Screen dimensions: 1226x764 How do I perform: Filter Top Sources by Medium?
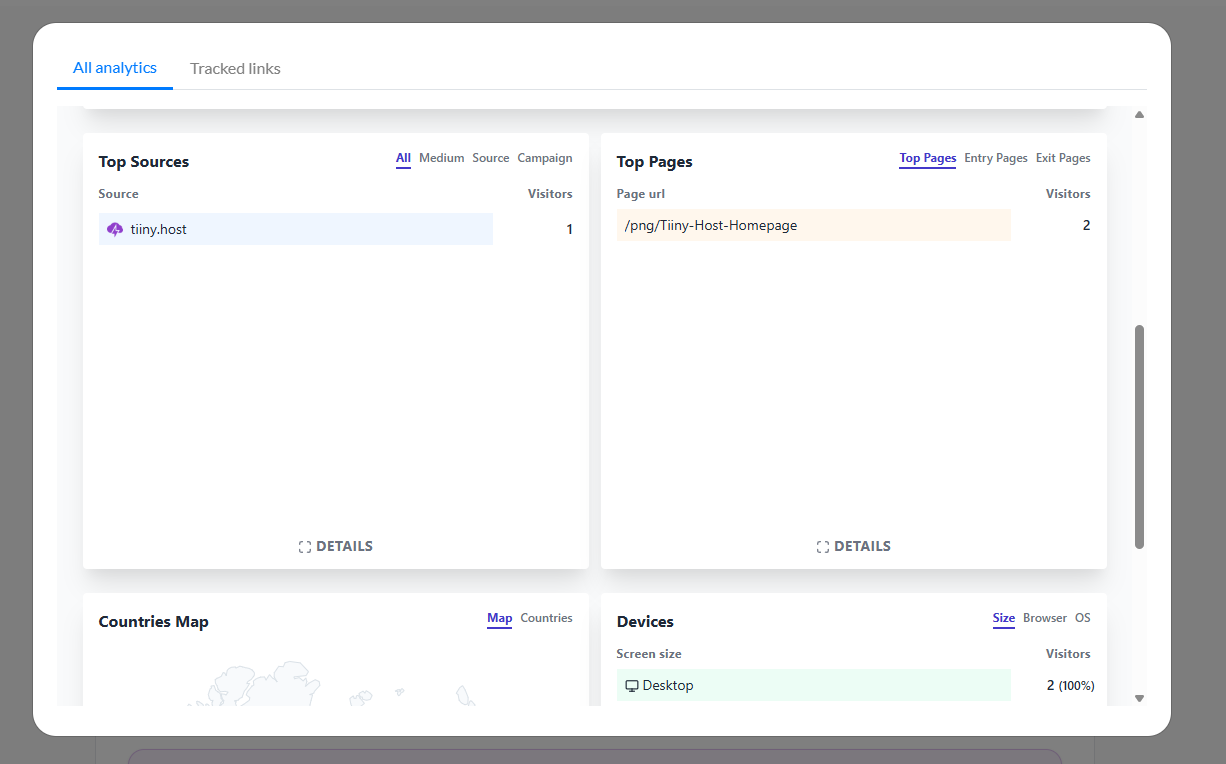coord(441,158)
